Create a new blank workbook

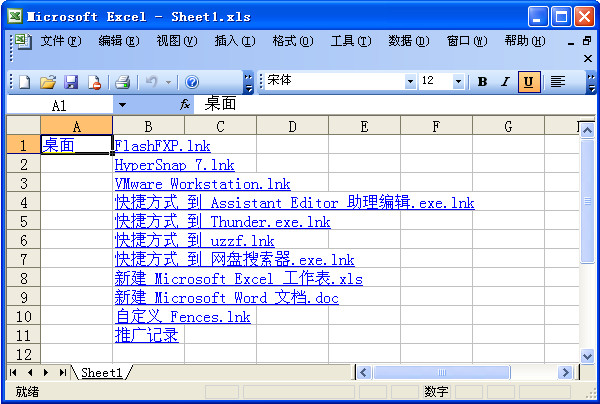(x=25, y=82)
